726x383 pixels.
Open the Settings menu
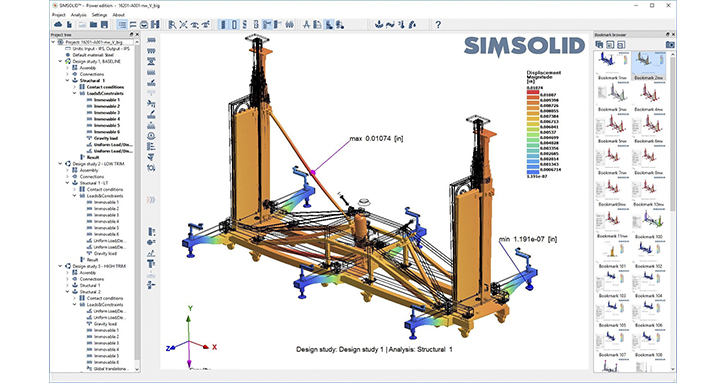point(99,15)
